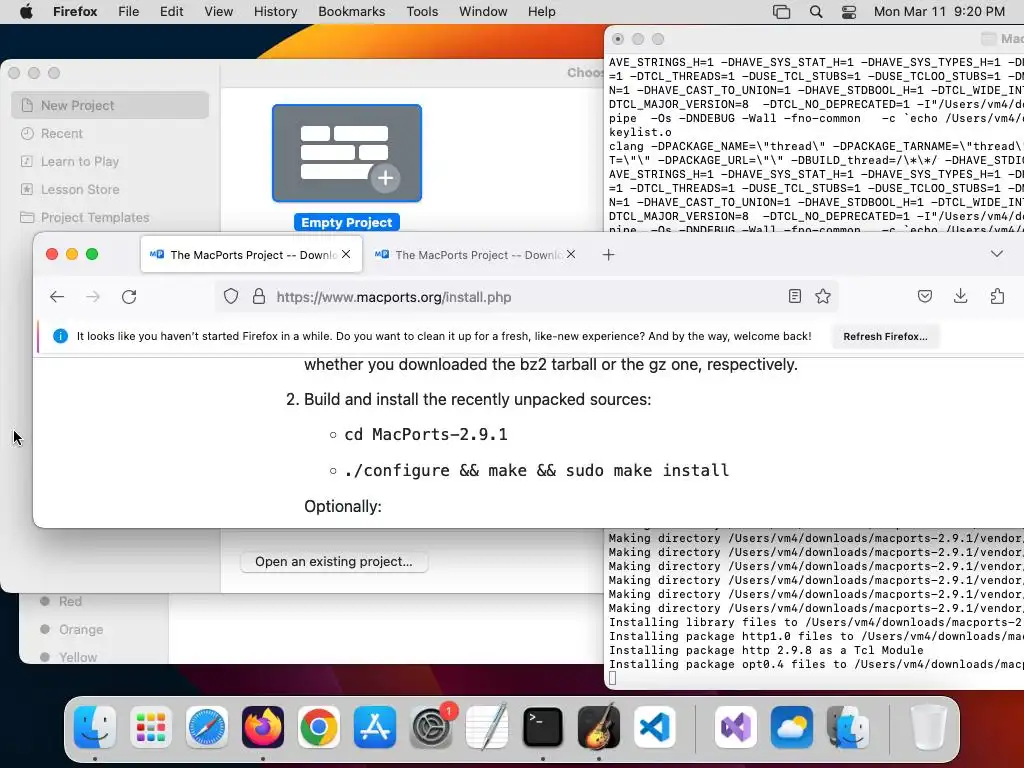
Task: Open the App Store from the Dock
Action: tap(375, 727)
